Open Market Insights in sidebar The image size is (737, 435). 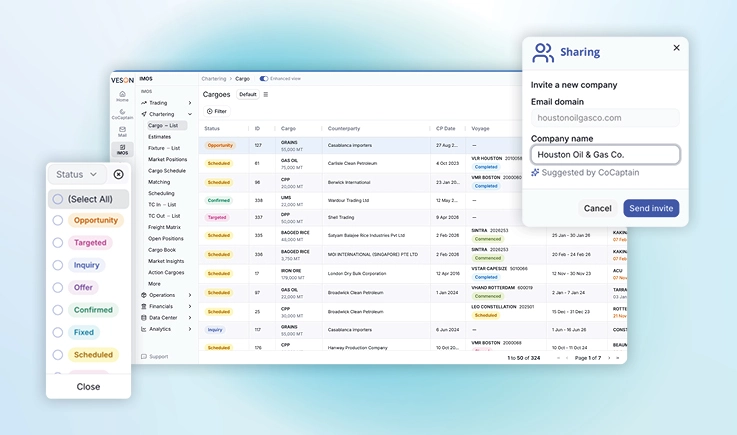click(166, 261)
